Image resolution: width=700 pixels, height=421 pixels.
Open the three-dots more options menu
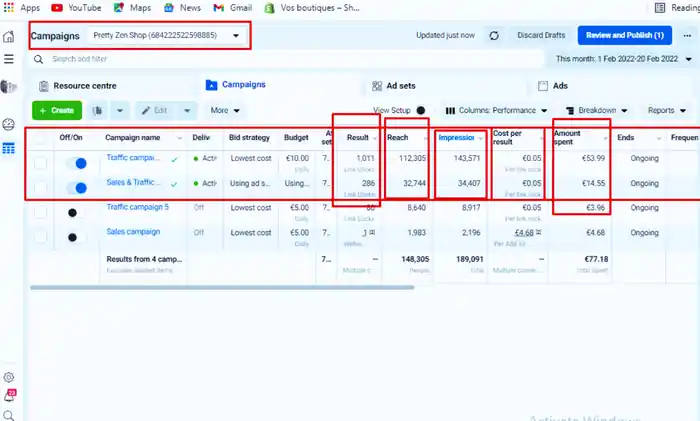[687, 35]
